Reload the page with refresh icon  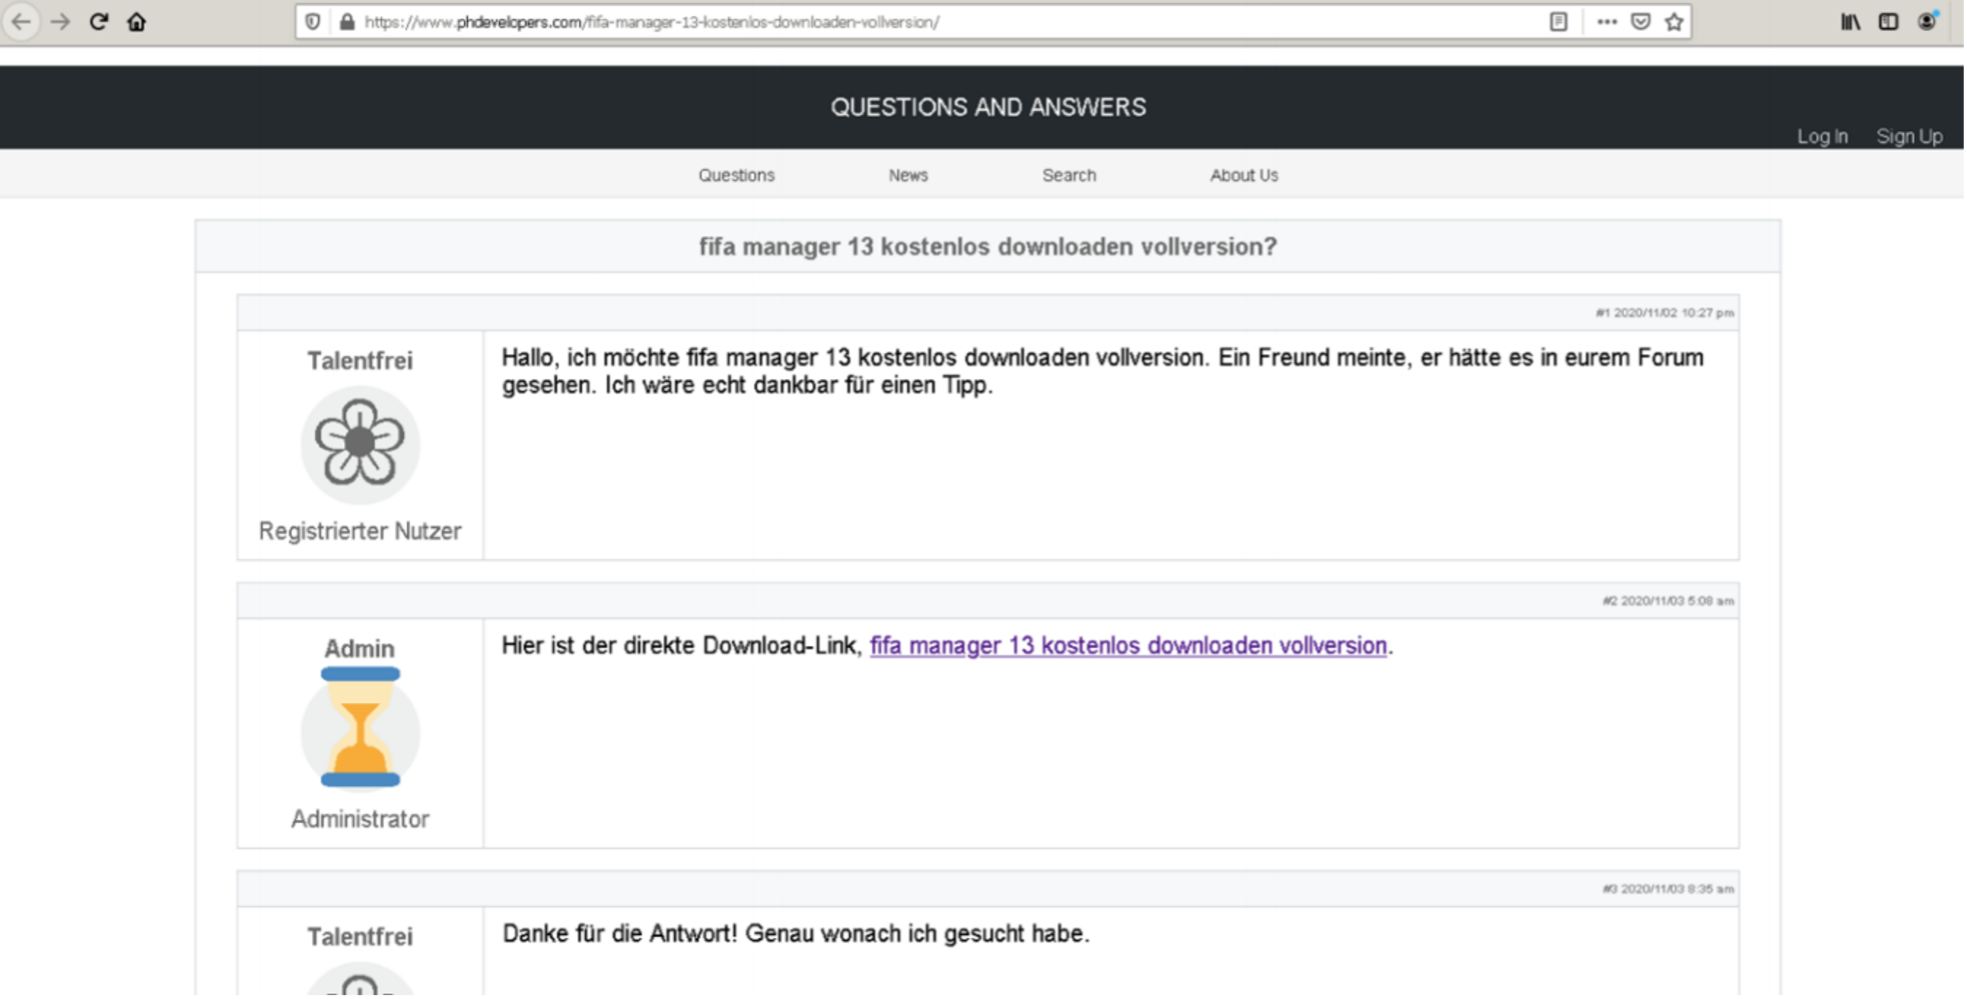click(98, 22)
